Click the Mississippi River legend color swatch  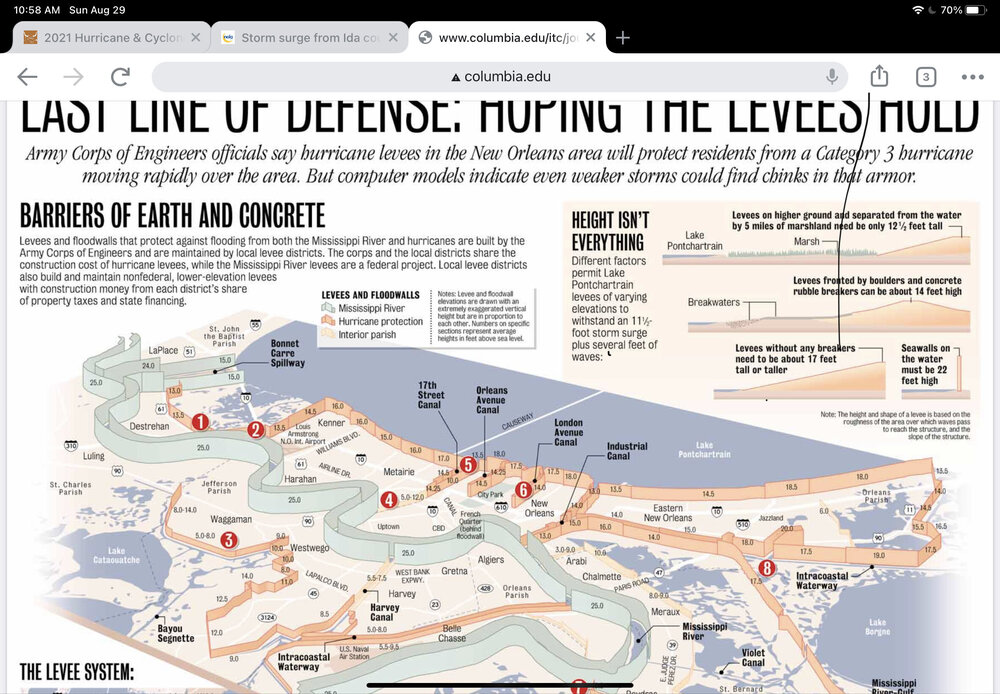[x=330, y=308]
